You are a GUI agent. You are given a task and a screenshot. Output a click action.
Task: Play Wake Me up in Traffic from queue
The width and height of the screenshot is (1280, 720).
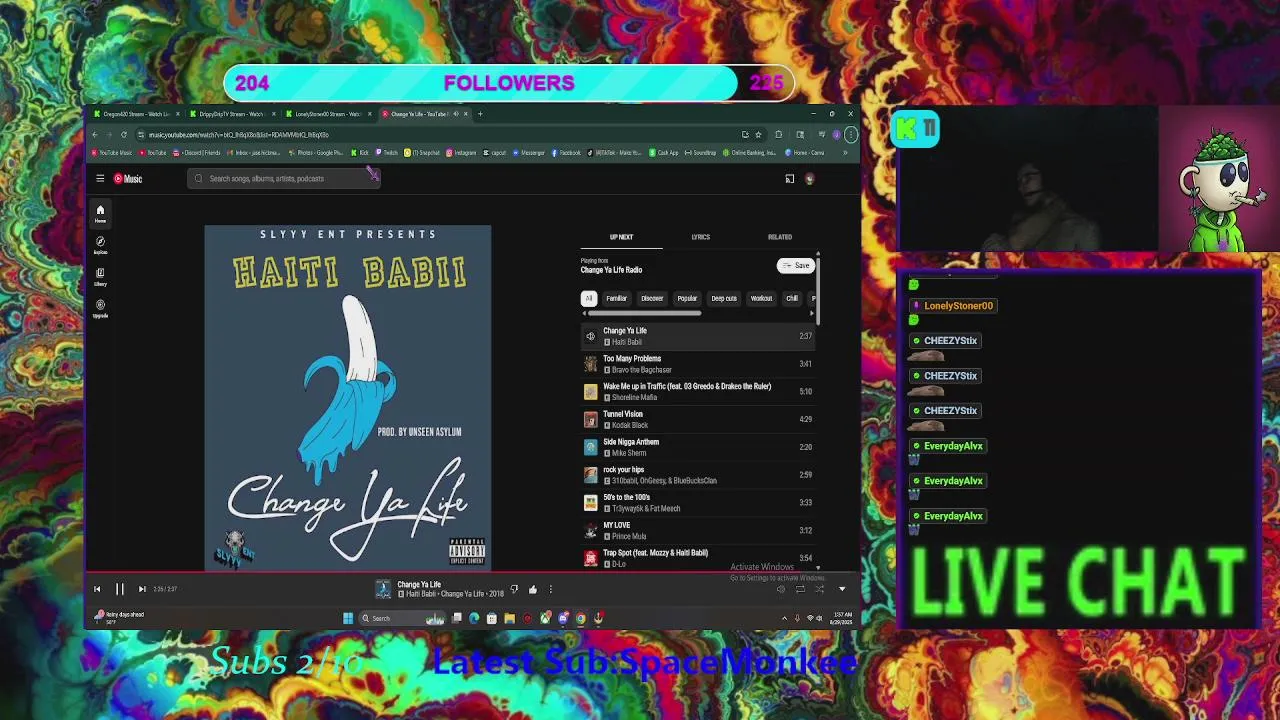tap(698, 392)
